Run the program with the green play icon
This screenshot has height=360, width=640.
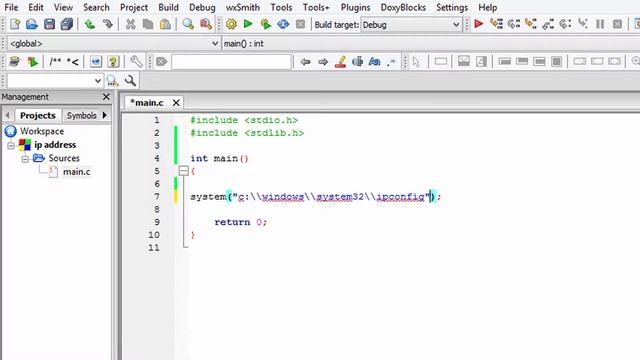(248, 24)
